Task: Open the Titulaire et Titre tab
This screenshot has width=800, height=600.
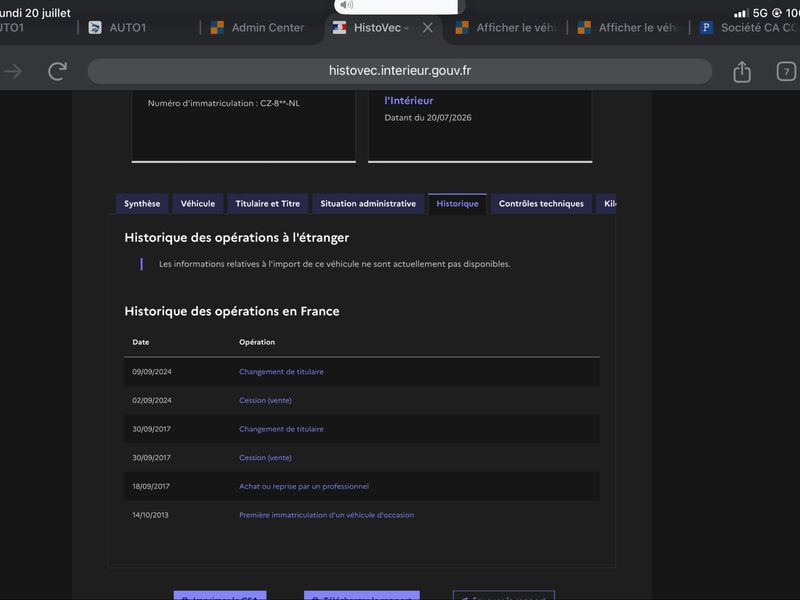Action: pos(267,204)
